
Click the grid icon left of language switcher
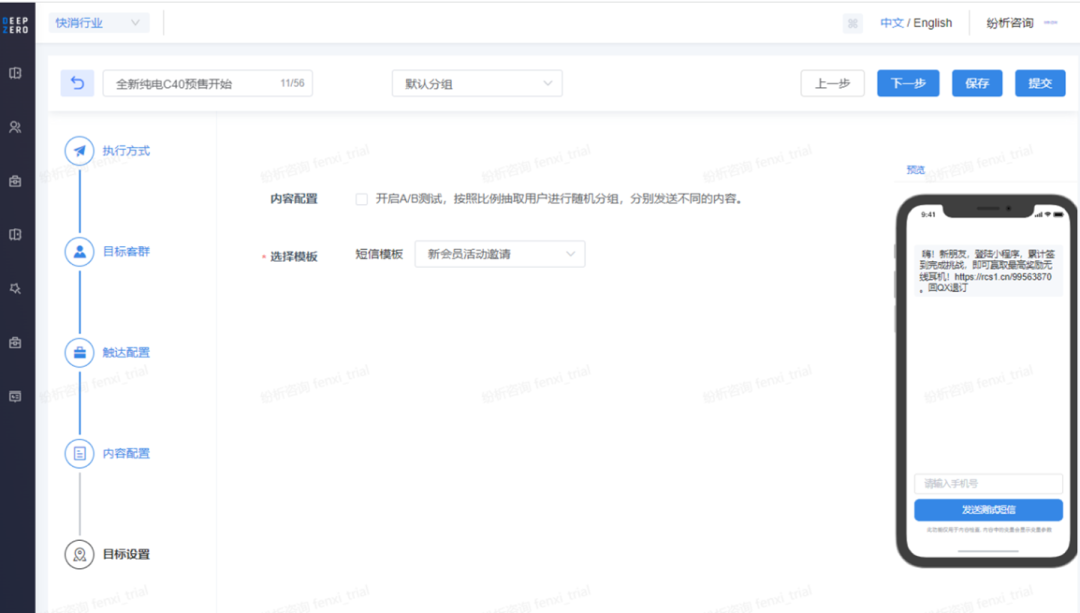pos(851,22)
